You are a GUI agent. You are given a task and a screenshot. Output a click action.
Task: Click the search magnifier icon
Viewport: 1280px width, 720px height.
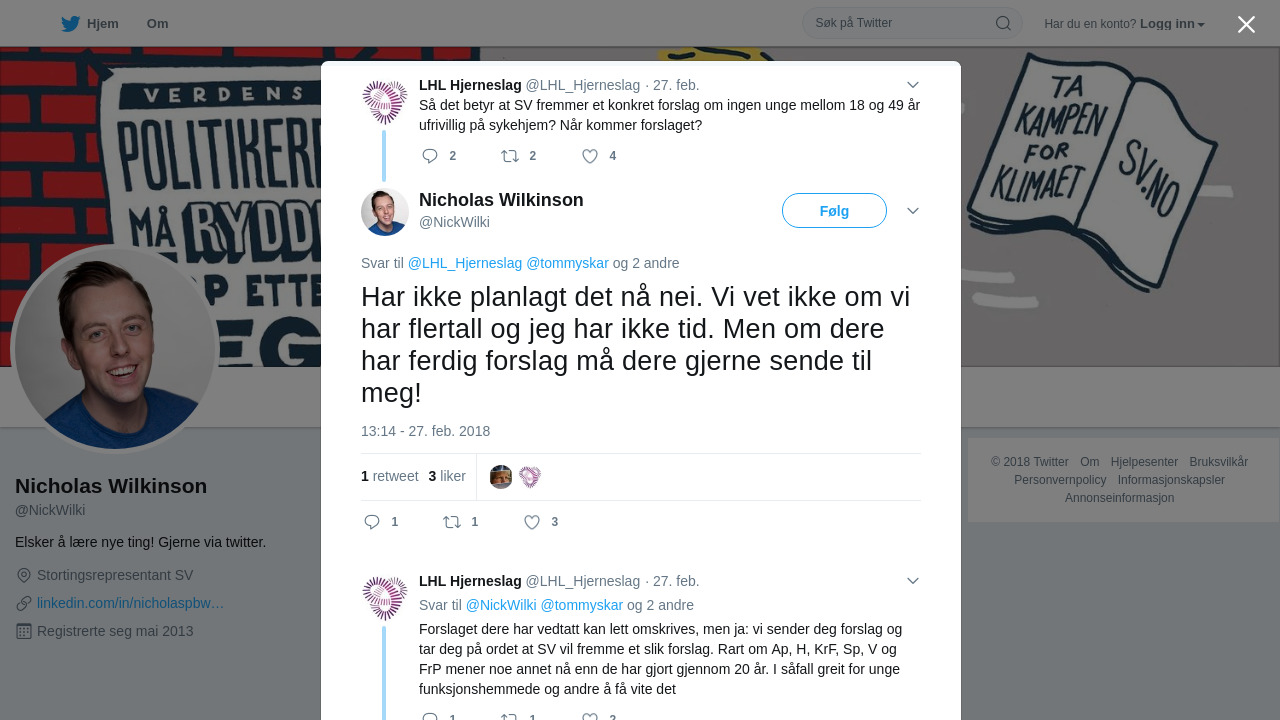tap(1003, 23)
